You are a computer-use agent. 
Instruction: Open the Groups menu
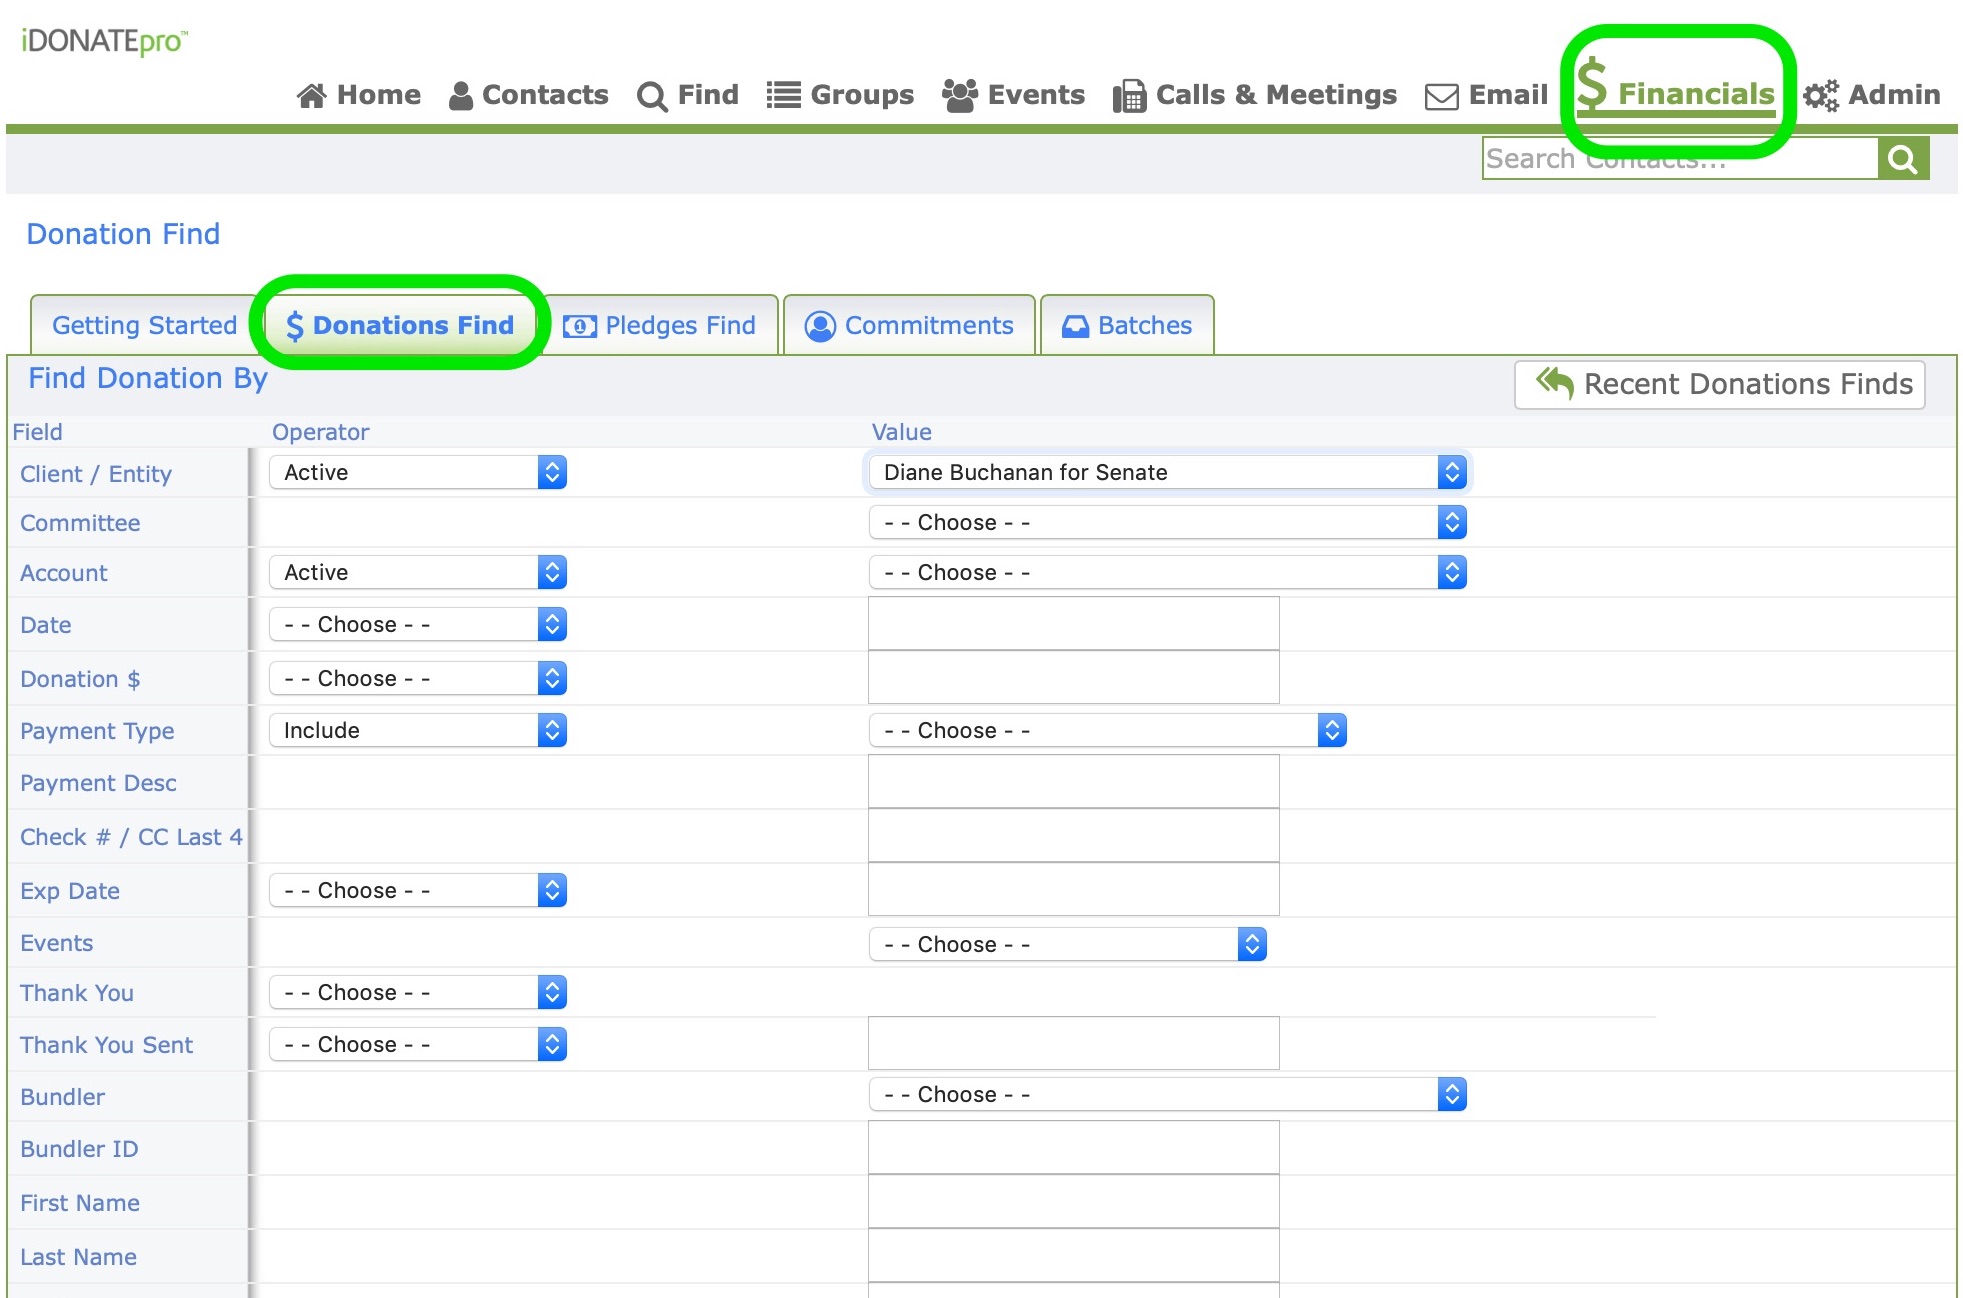click(x=840, y=96)
